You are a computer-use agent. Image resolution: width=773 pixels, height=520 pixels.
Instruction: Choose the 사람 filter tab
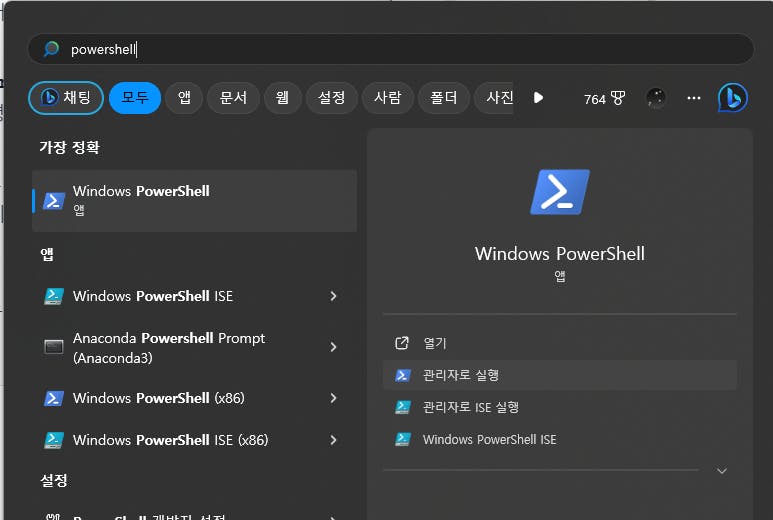387,98
